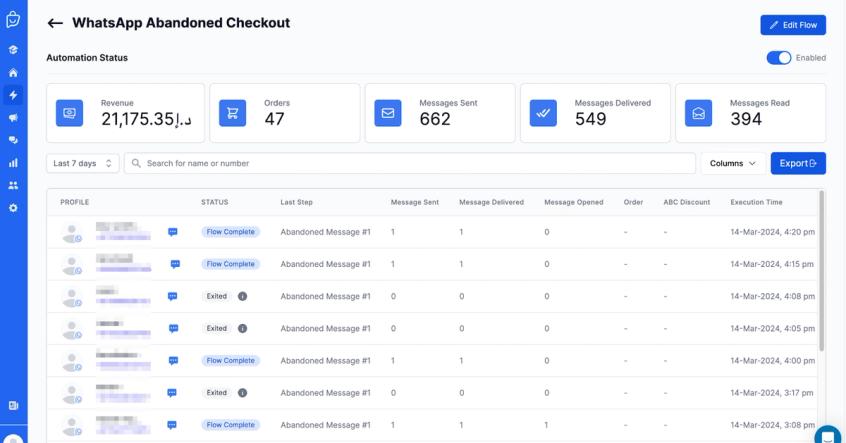Click the Search for name or number field
Image resolution: width=846 pixels, height=443 pixels.
point(410,163)
